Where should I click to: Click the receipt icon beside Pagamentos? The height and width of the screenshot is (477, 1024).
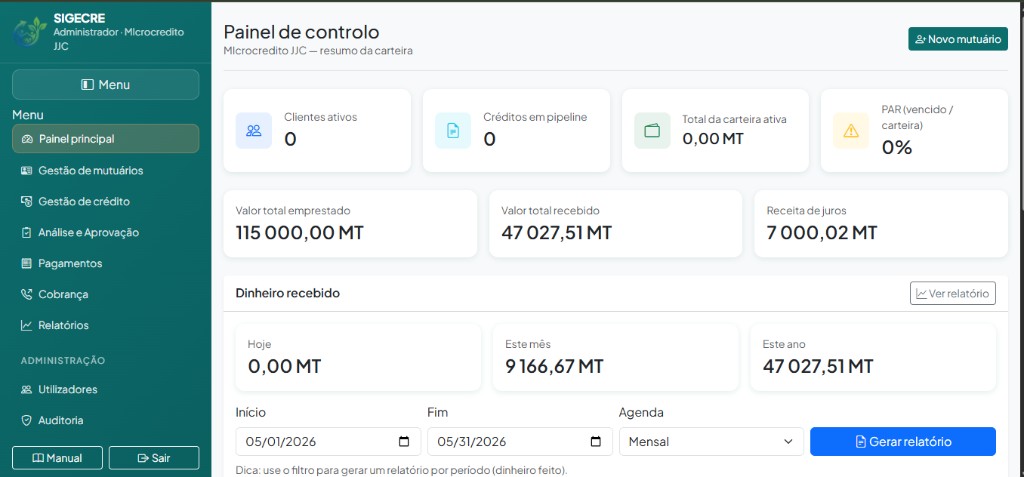click(27, 263)
